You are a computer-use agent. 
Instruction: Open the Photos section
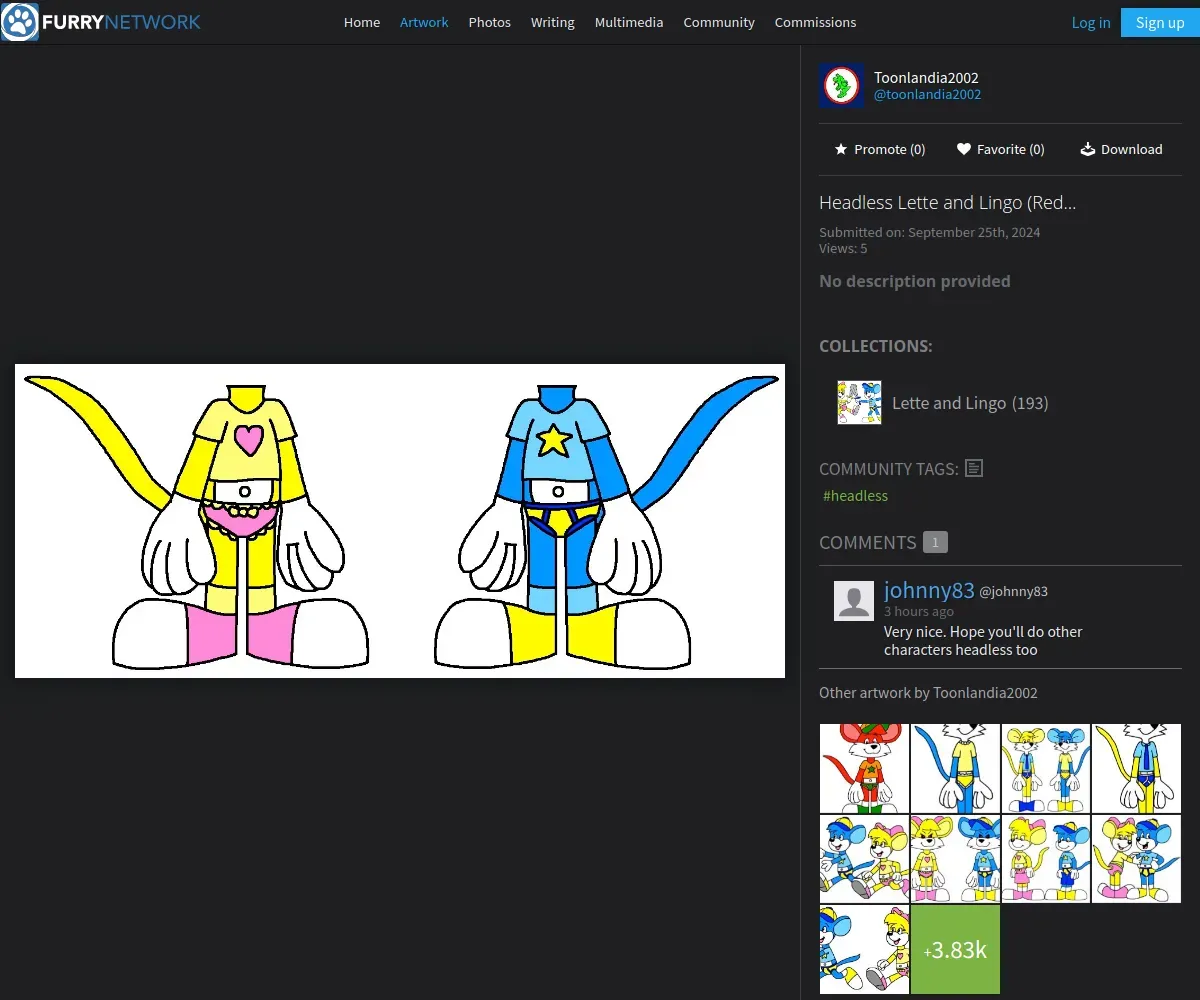coord(489,22)
